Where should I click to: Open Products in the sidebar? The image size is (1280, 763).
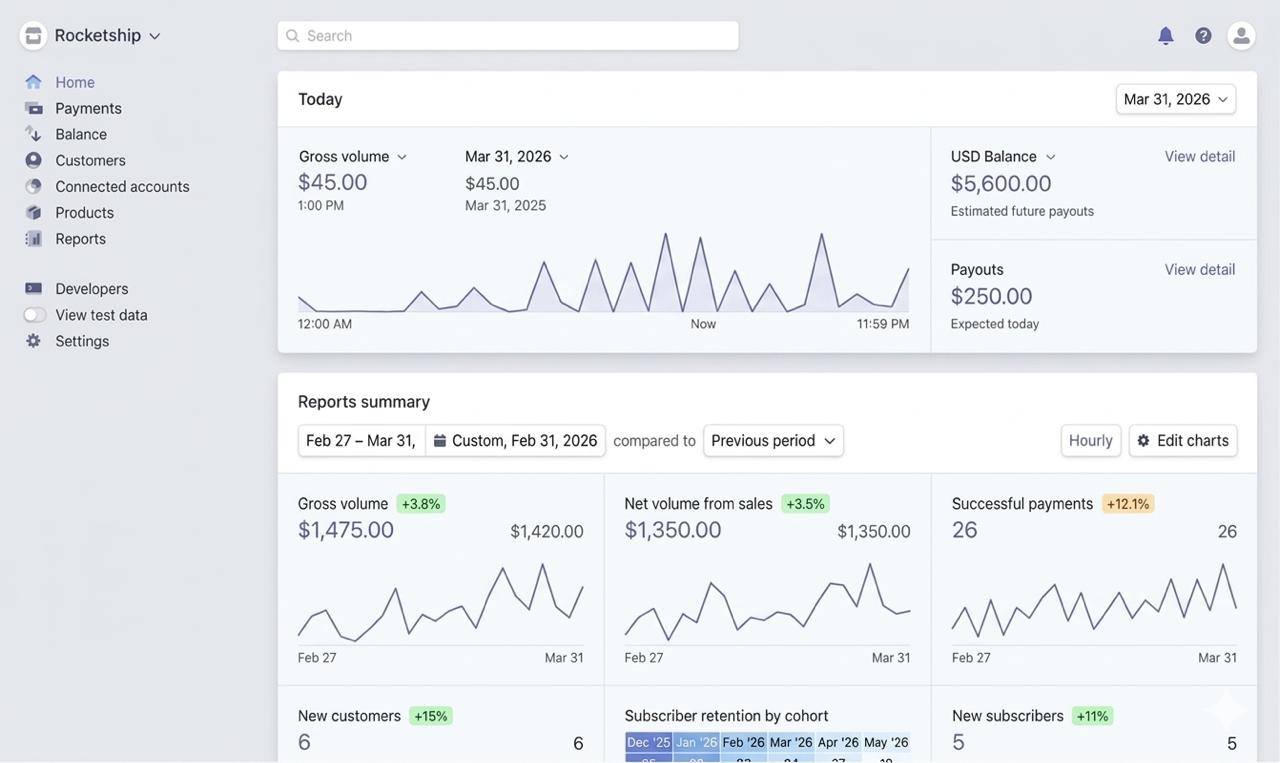[84, 212]
